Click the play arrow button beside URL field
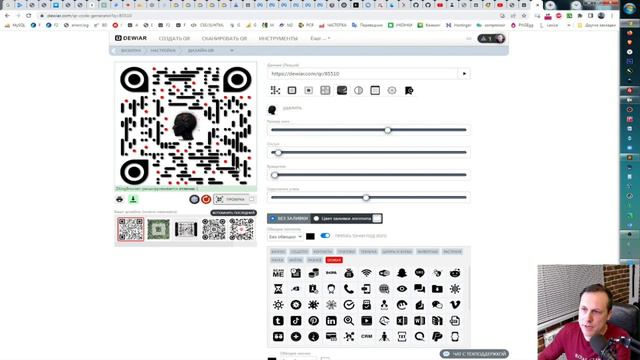The height and width of the screenshot is (360, 640). coord(464,74)
